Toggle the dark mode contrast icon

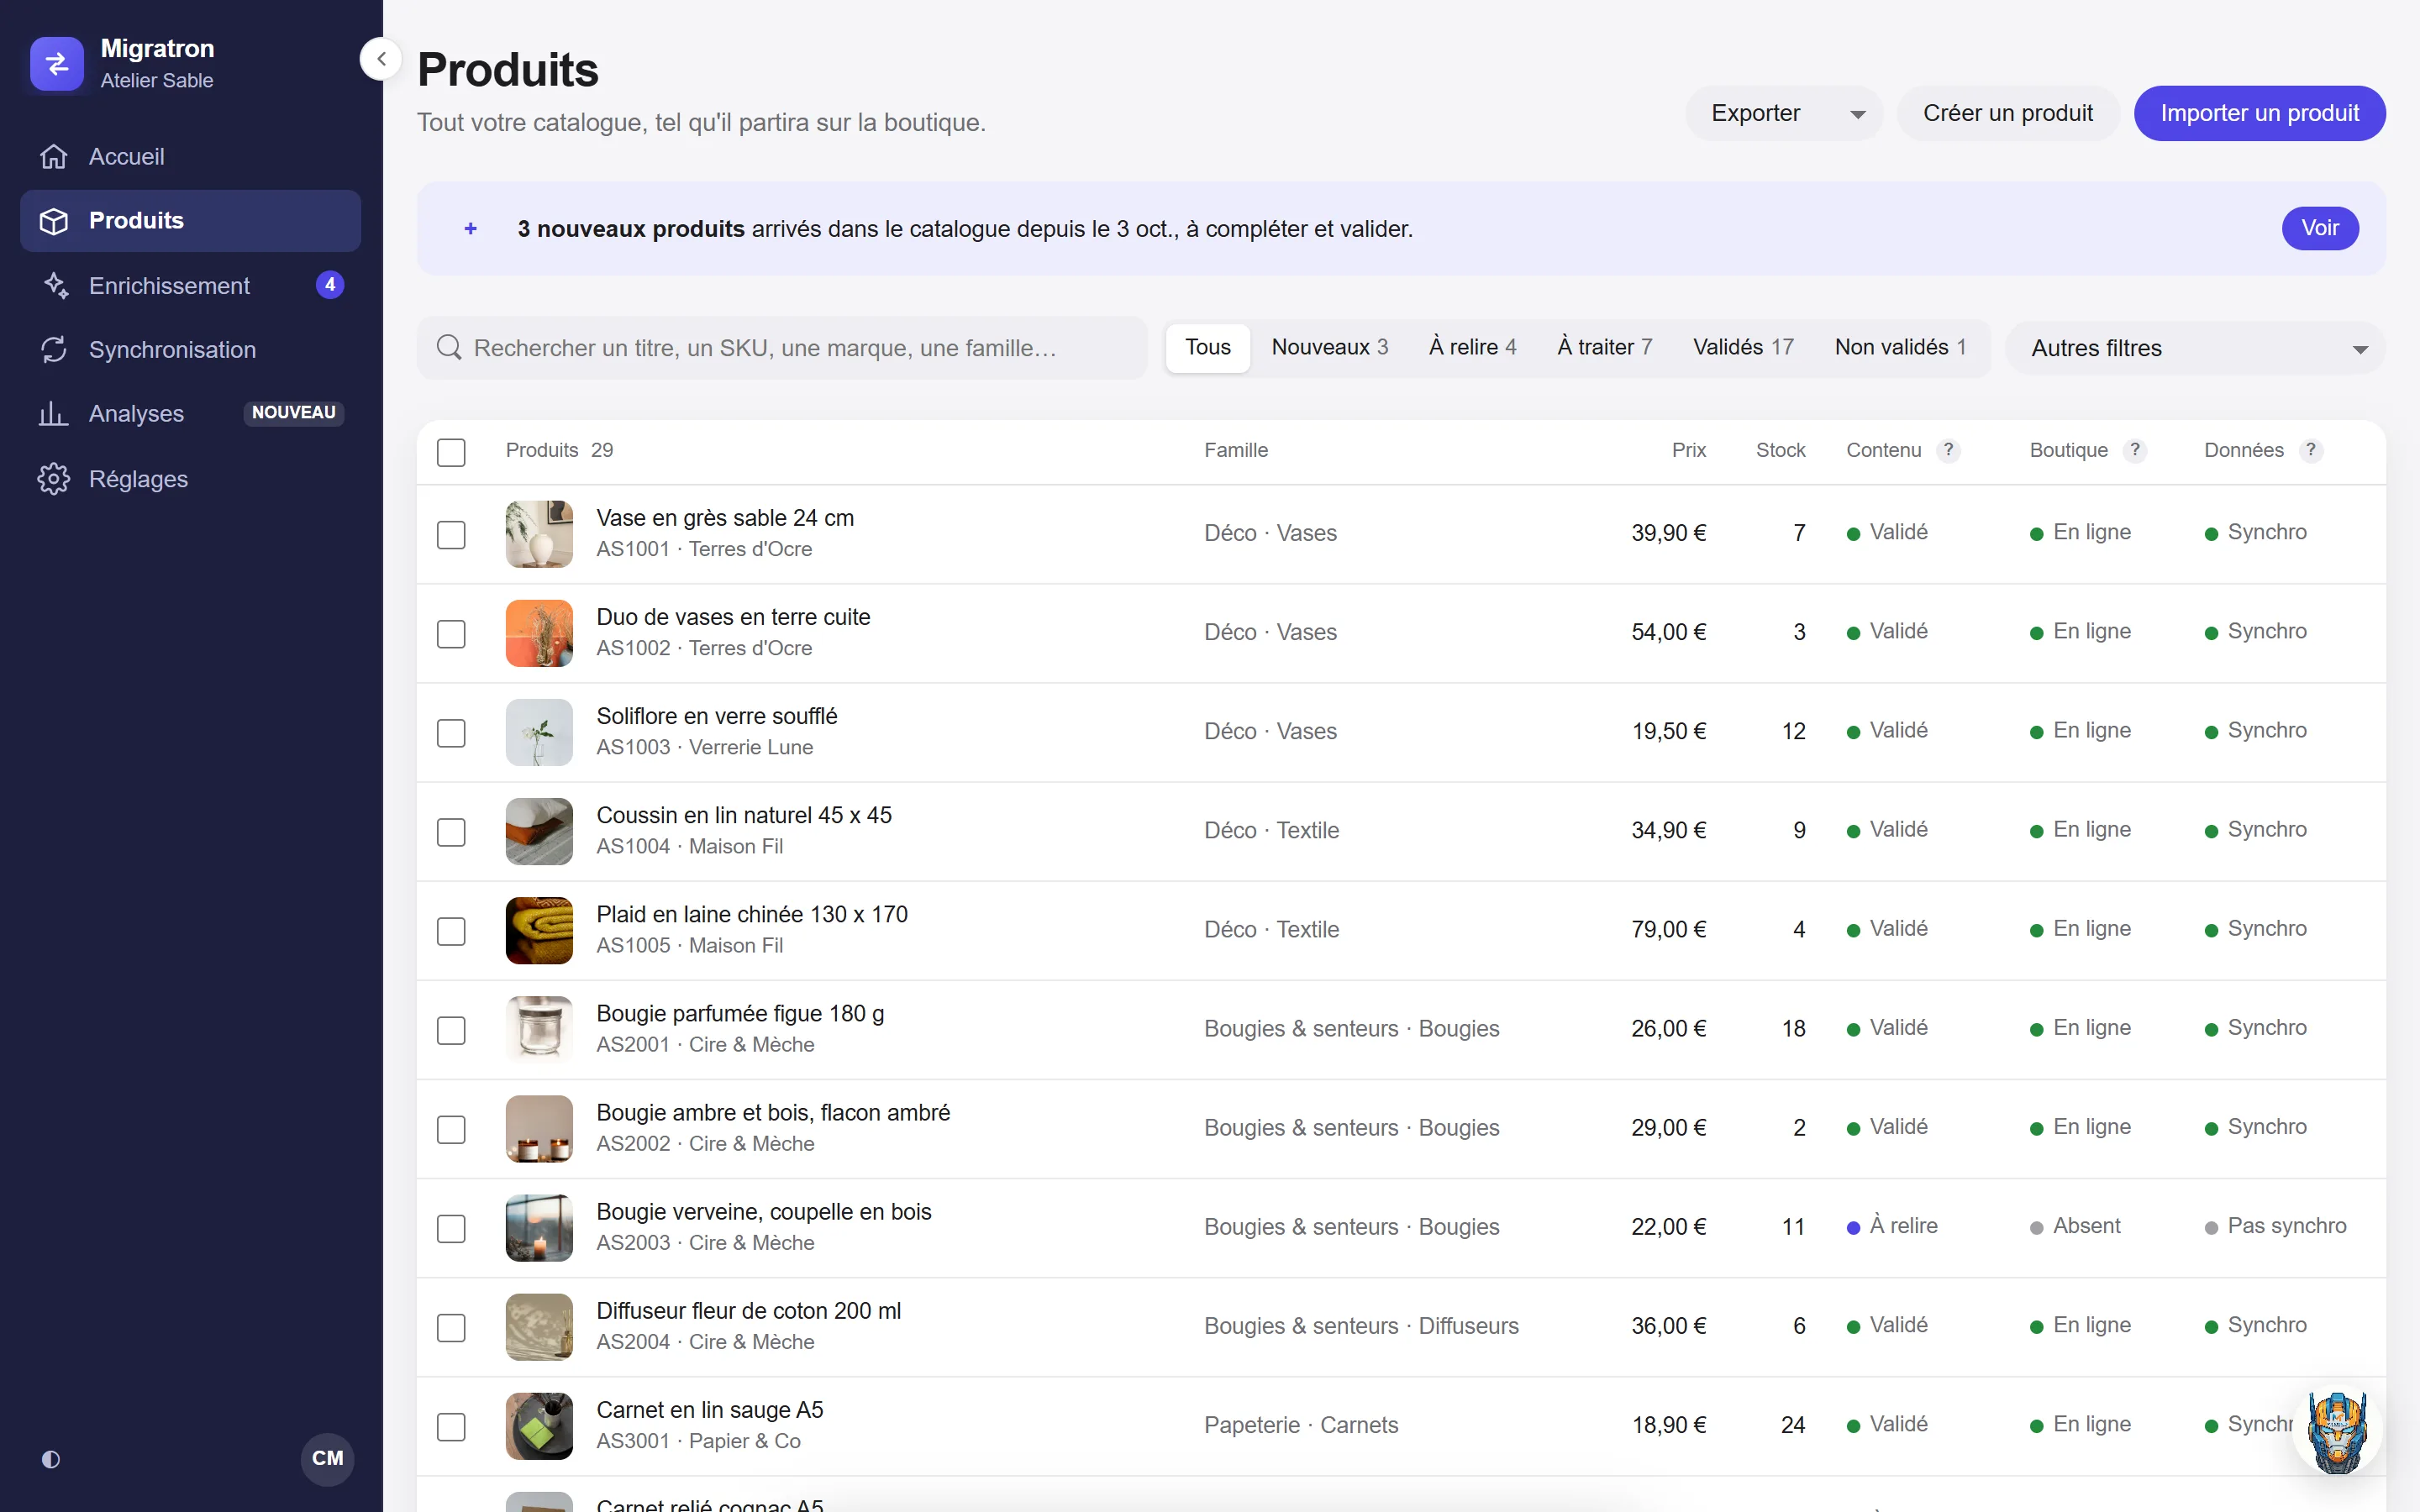[x=51, y=1459]
